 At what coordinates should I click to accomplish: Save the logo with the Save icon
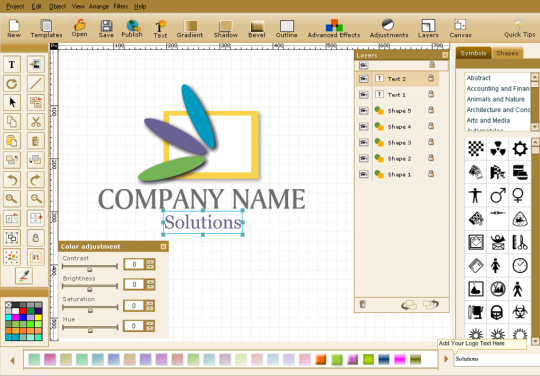tap(106, 28)
